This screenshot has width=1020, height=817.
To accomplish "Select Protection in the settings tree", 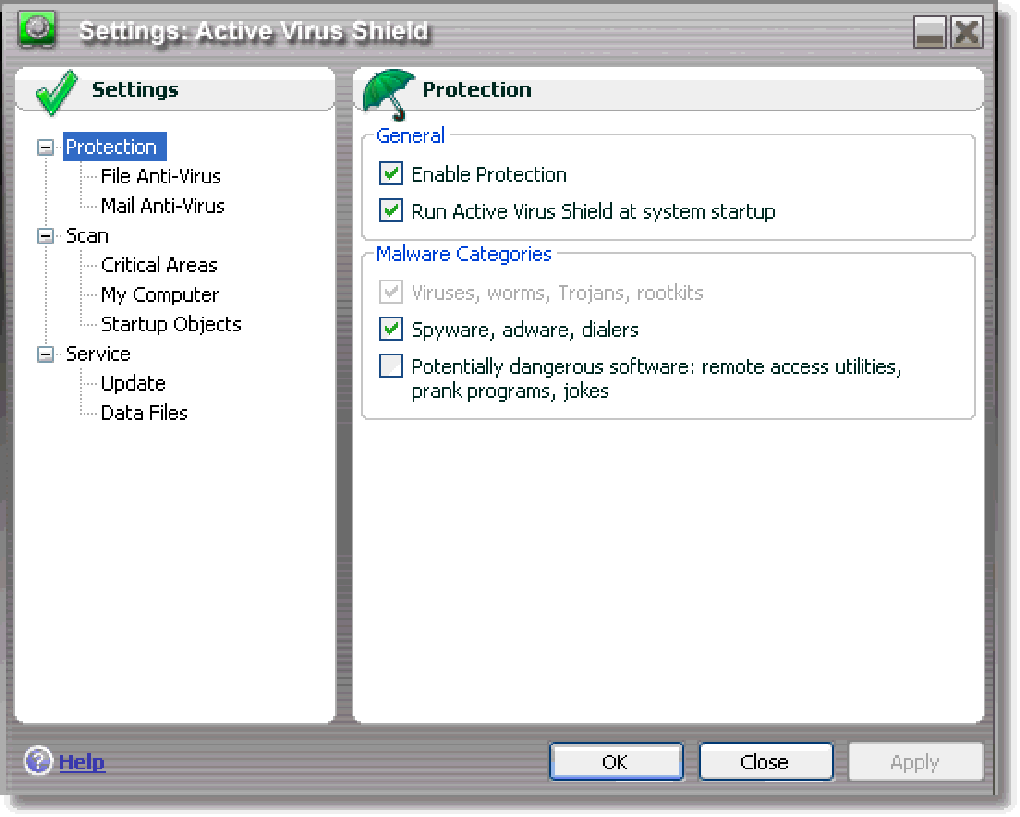I will coord(114,147).
